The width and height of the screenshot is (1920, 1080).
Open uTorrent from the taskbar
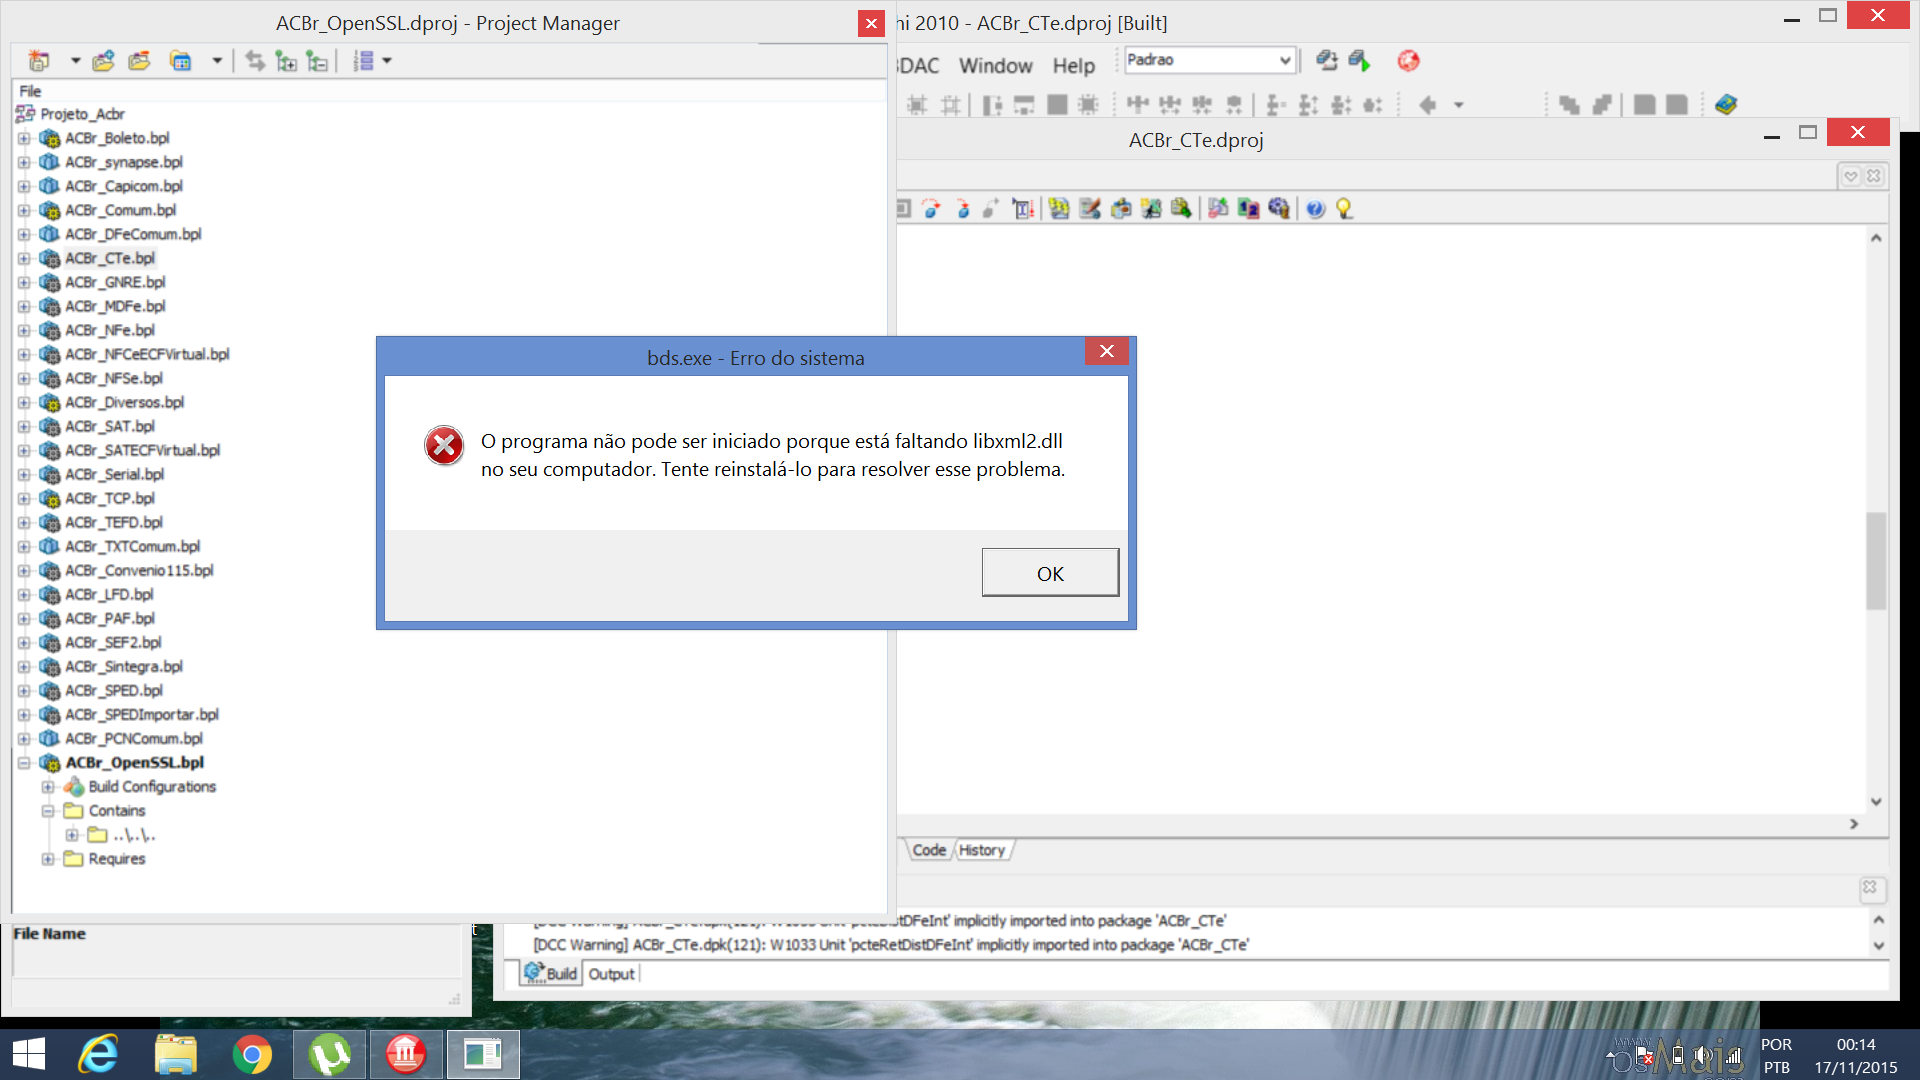click(x=329, y=1054)
